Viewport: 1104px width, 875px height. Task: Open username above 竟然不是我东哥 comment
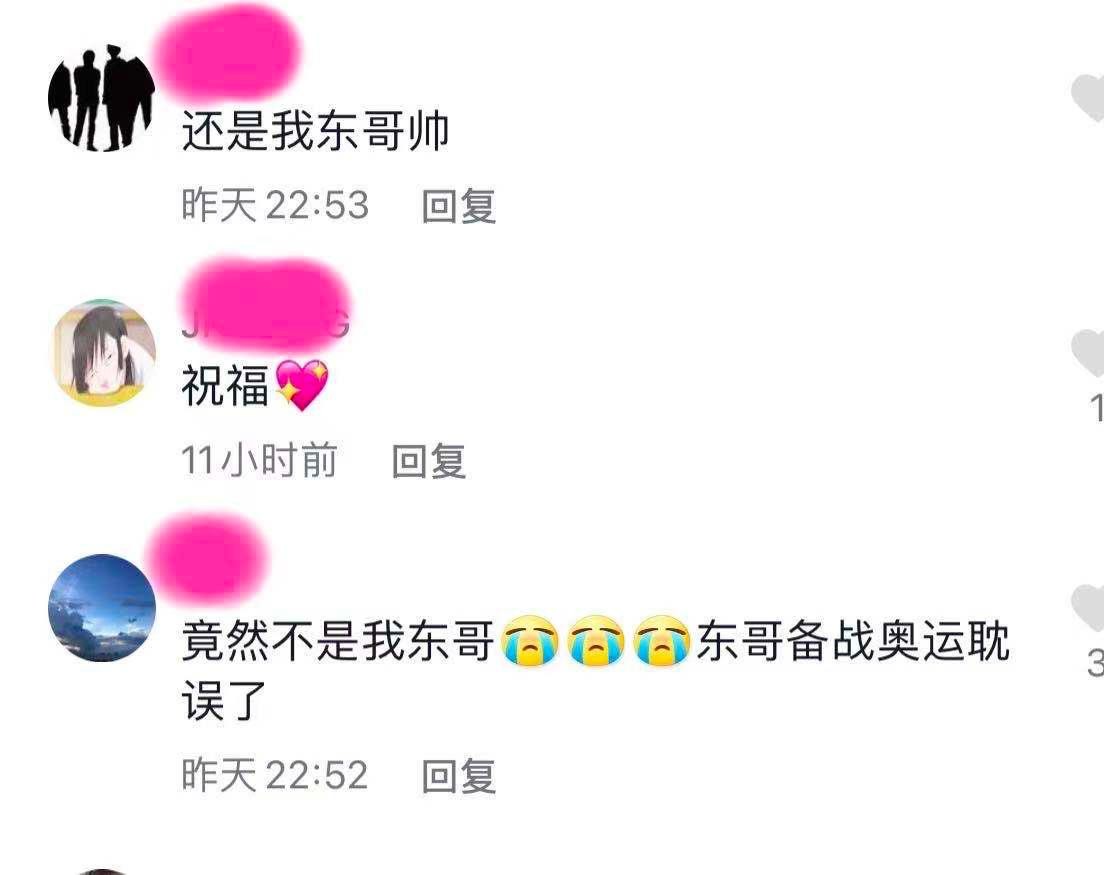pyautogui.click(x=208, y=558)
